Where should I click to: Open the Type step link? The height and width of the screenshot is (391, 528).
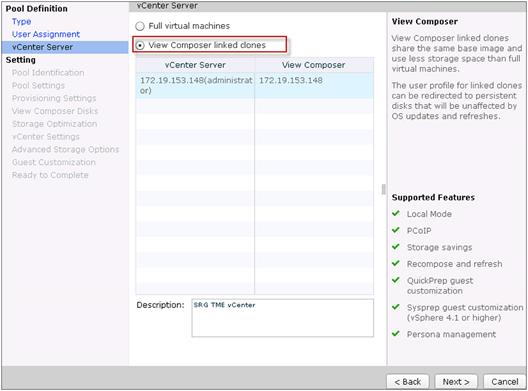(22, 22)
